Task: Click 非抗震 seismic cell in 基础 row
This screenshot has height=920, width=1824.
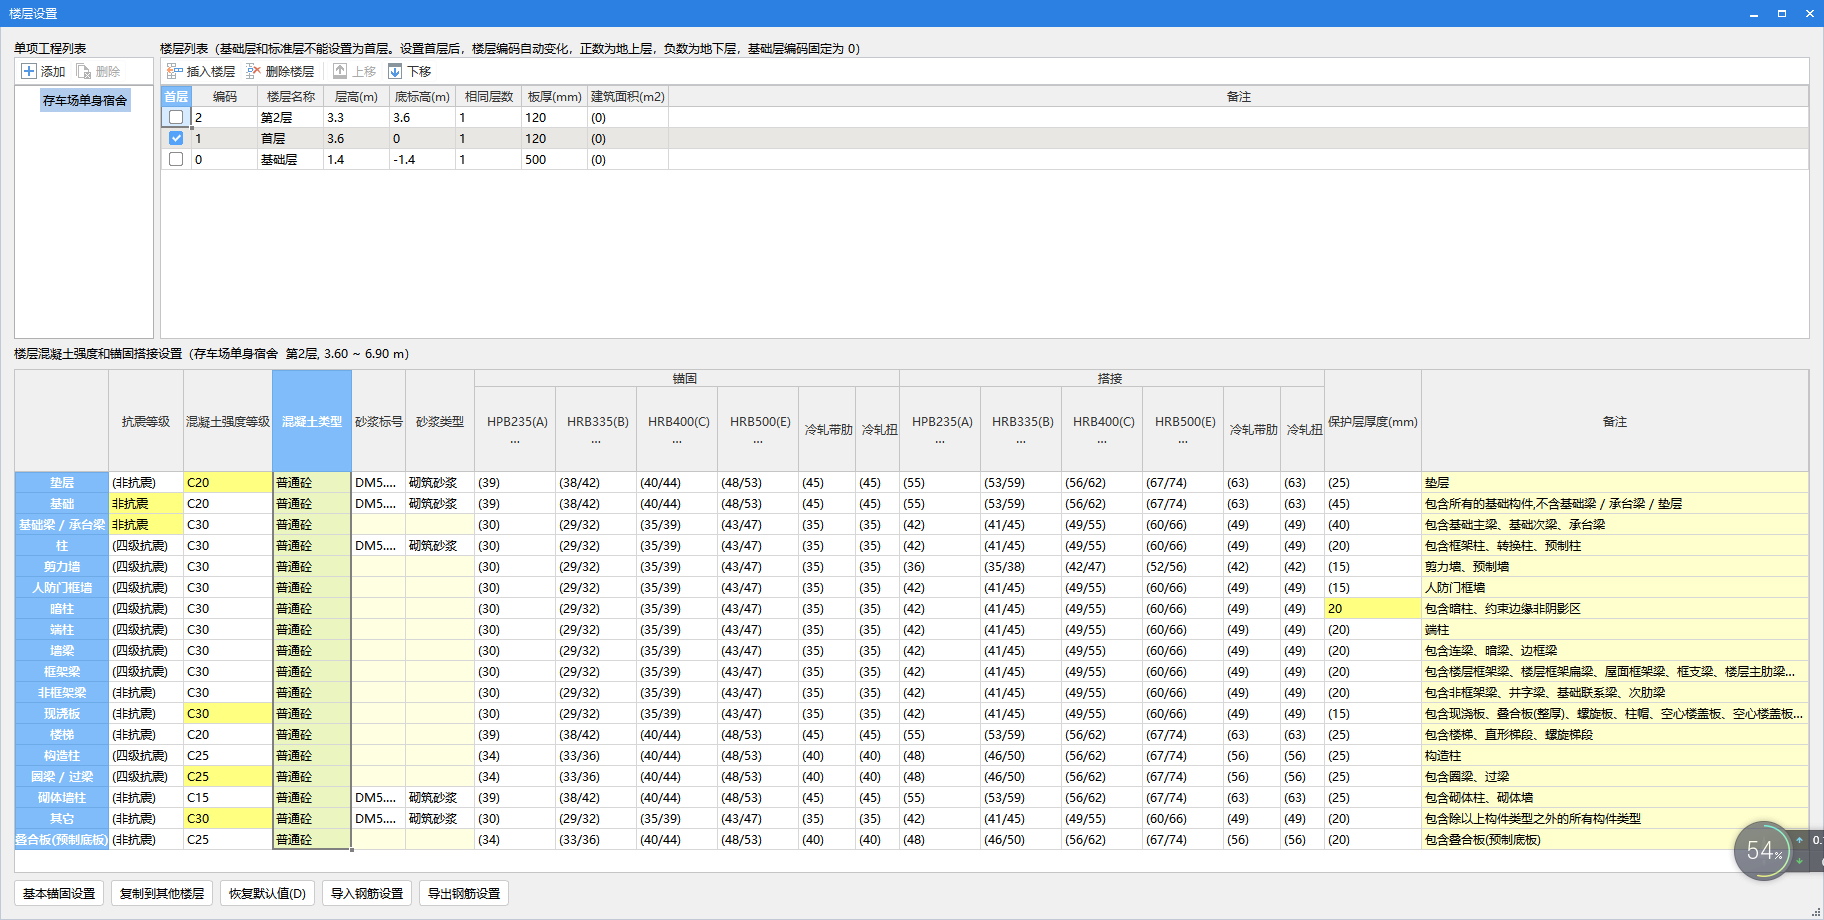Action: pyautogui.click(x=146, y=503)
